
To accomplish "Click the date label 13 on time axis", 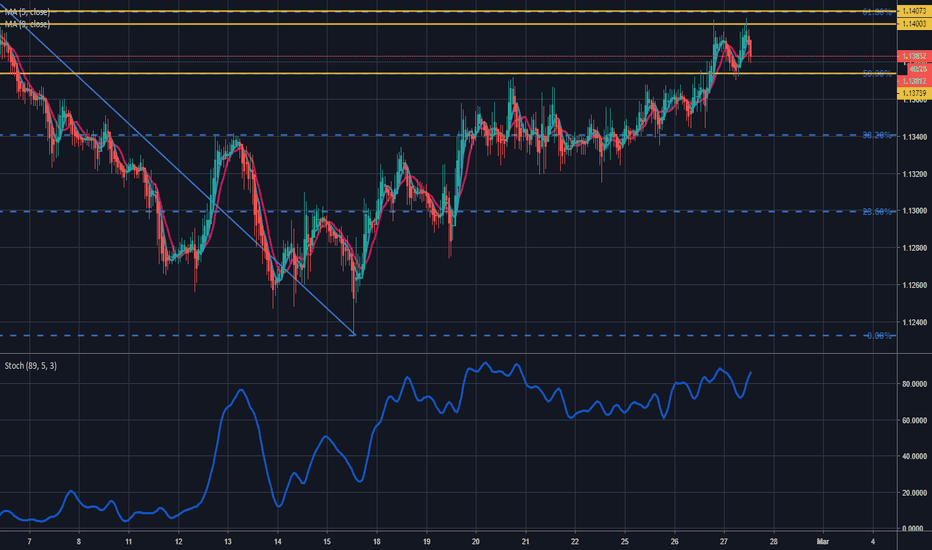I will pyautogui.click(x=228, y=542).
